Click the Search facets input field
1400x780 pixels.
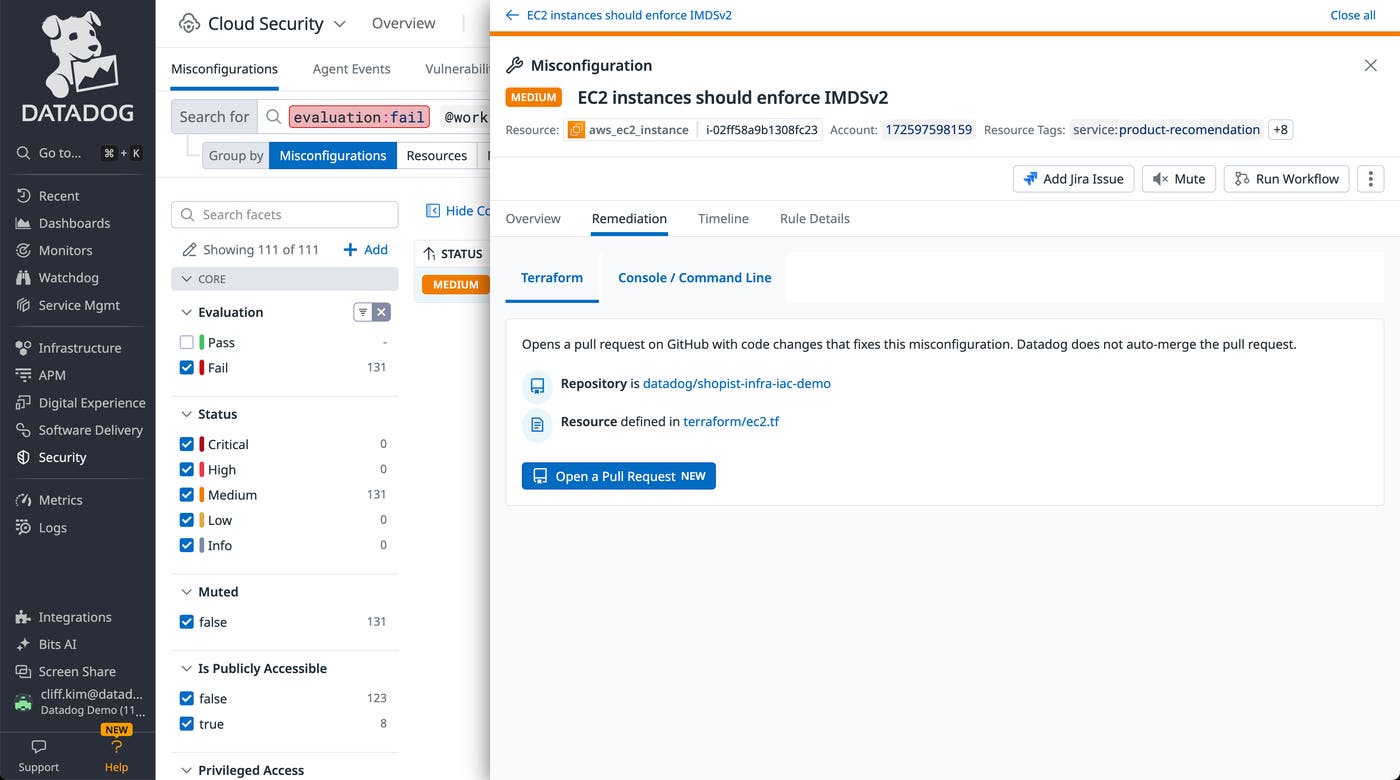[284, 214]
